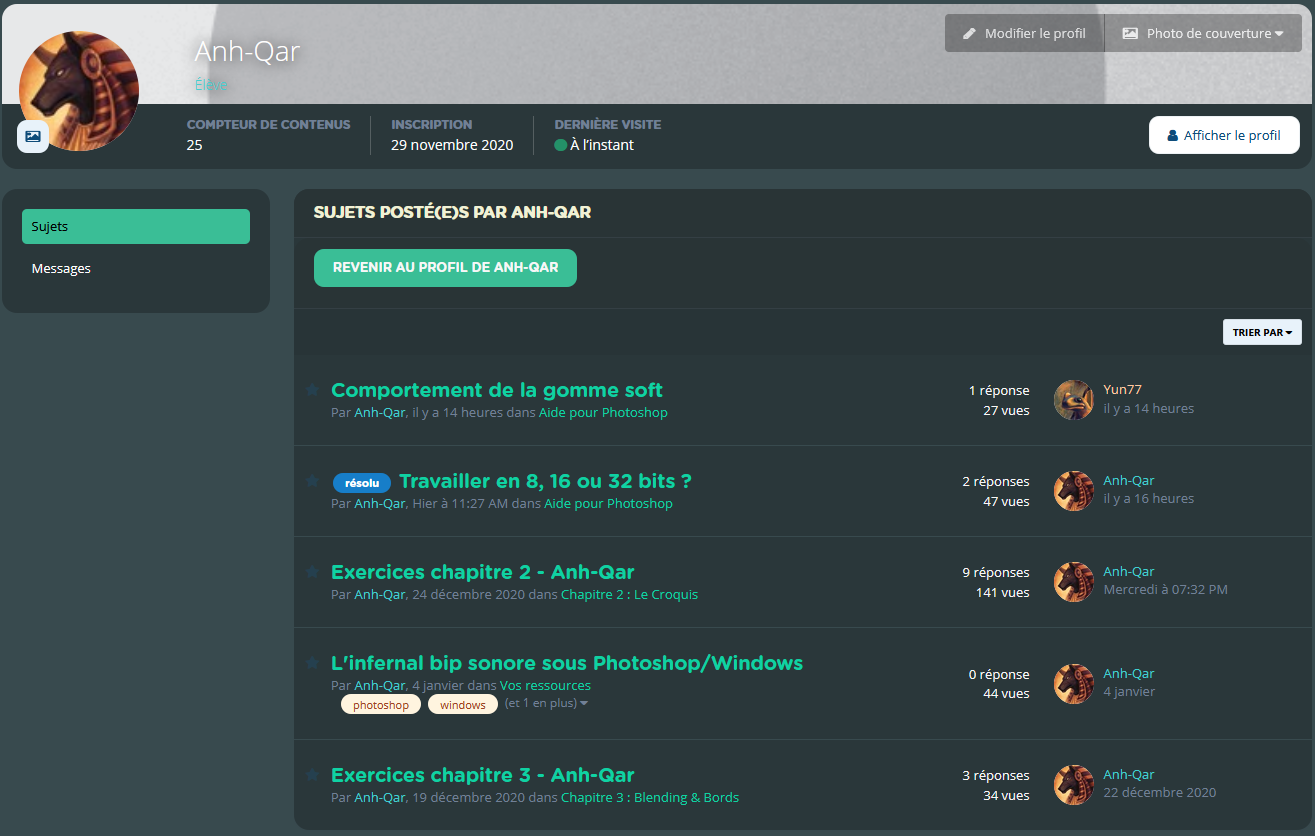
Task: Click the photoshop tag
Action: click(381, 705)
